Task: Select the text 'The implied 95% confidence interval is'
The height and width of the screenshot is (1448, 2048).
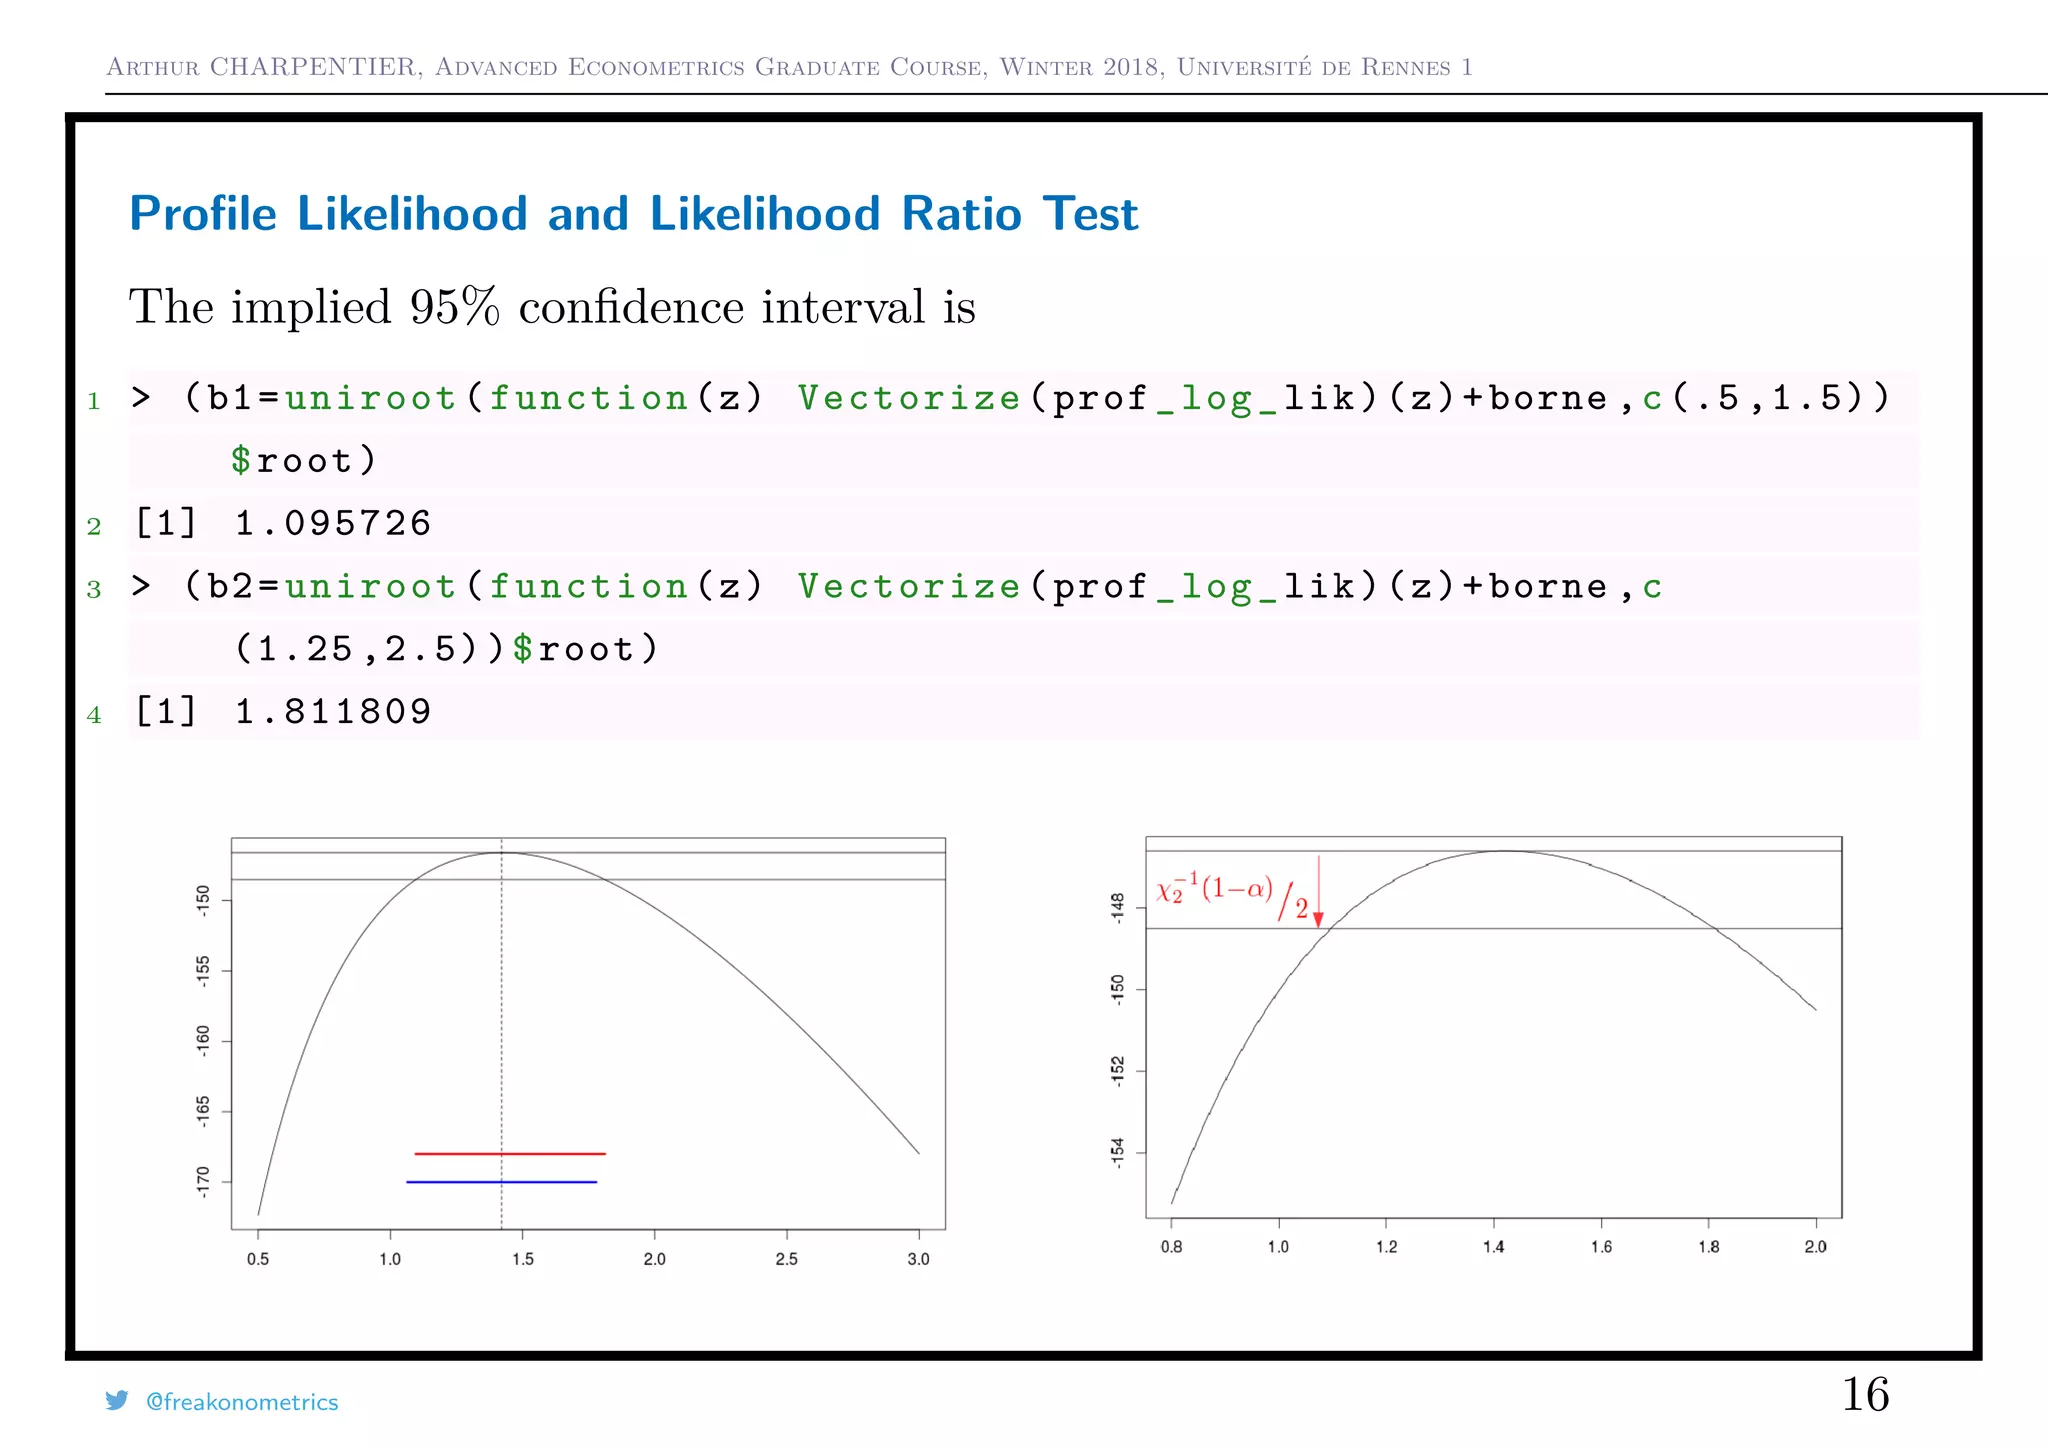Action: [x=552, y=306]
